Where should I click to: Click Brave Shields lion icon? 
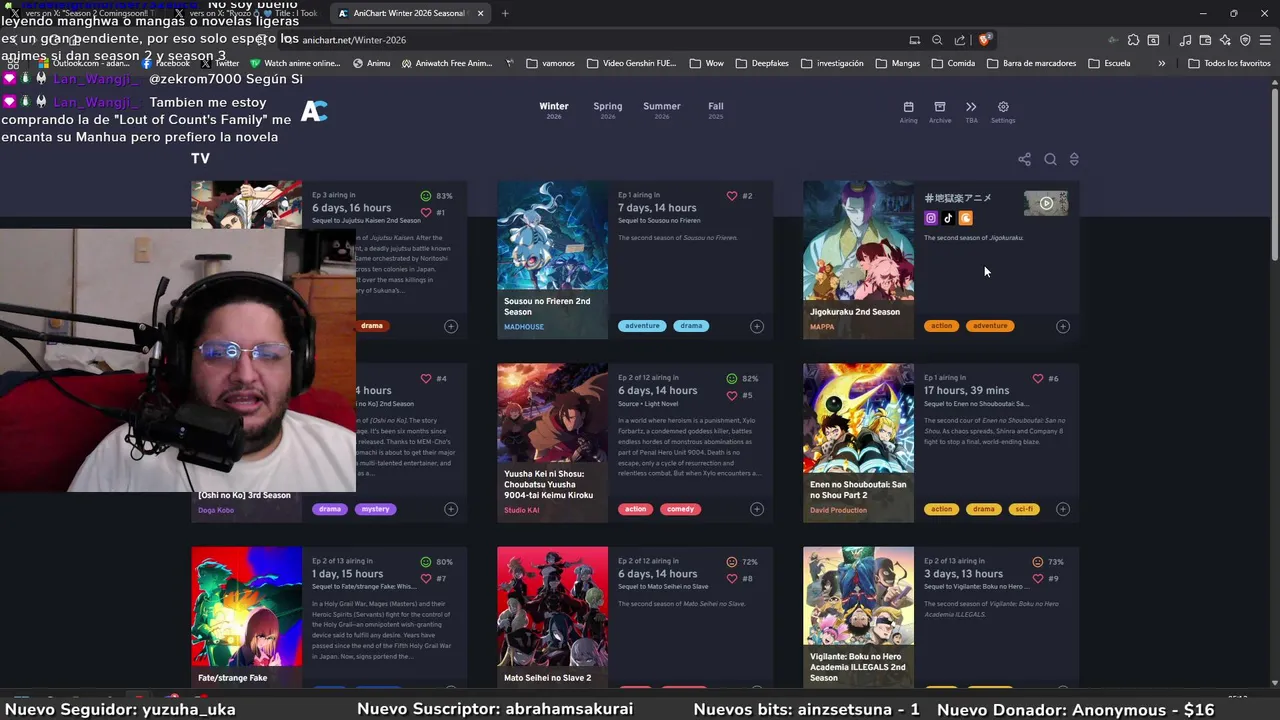click(985, 40)
